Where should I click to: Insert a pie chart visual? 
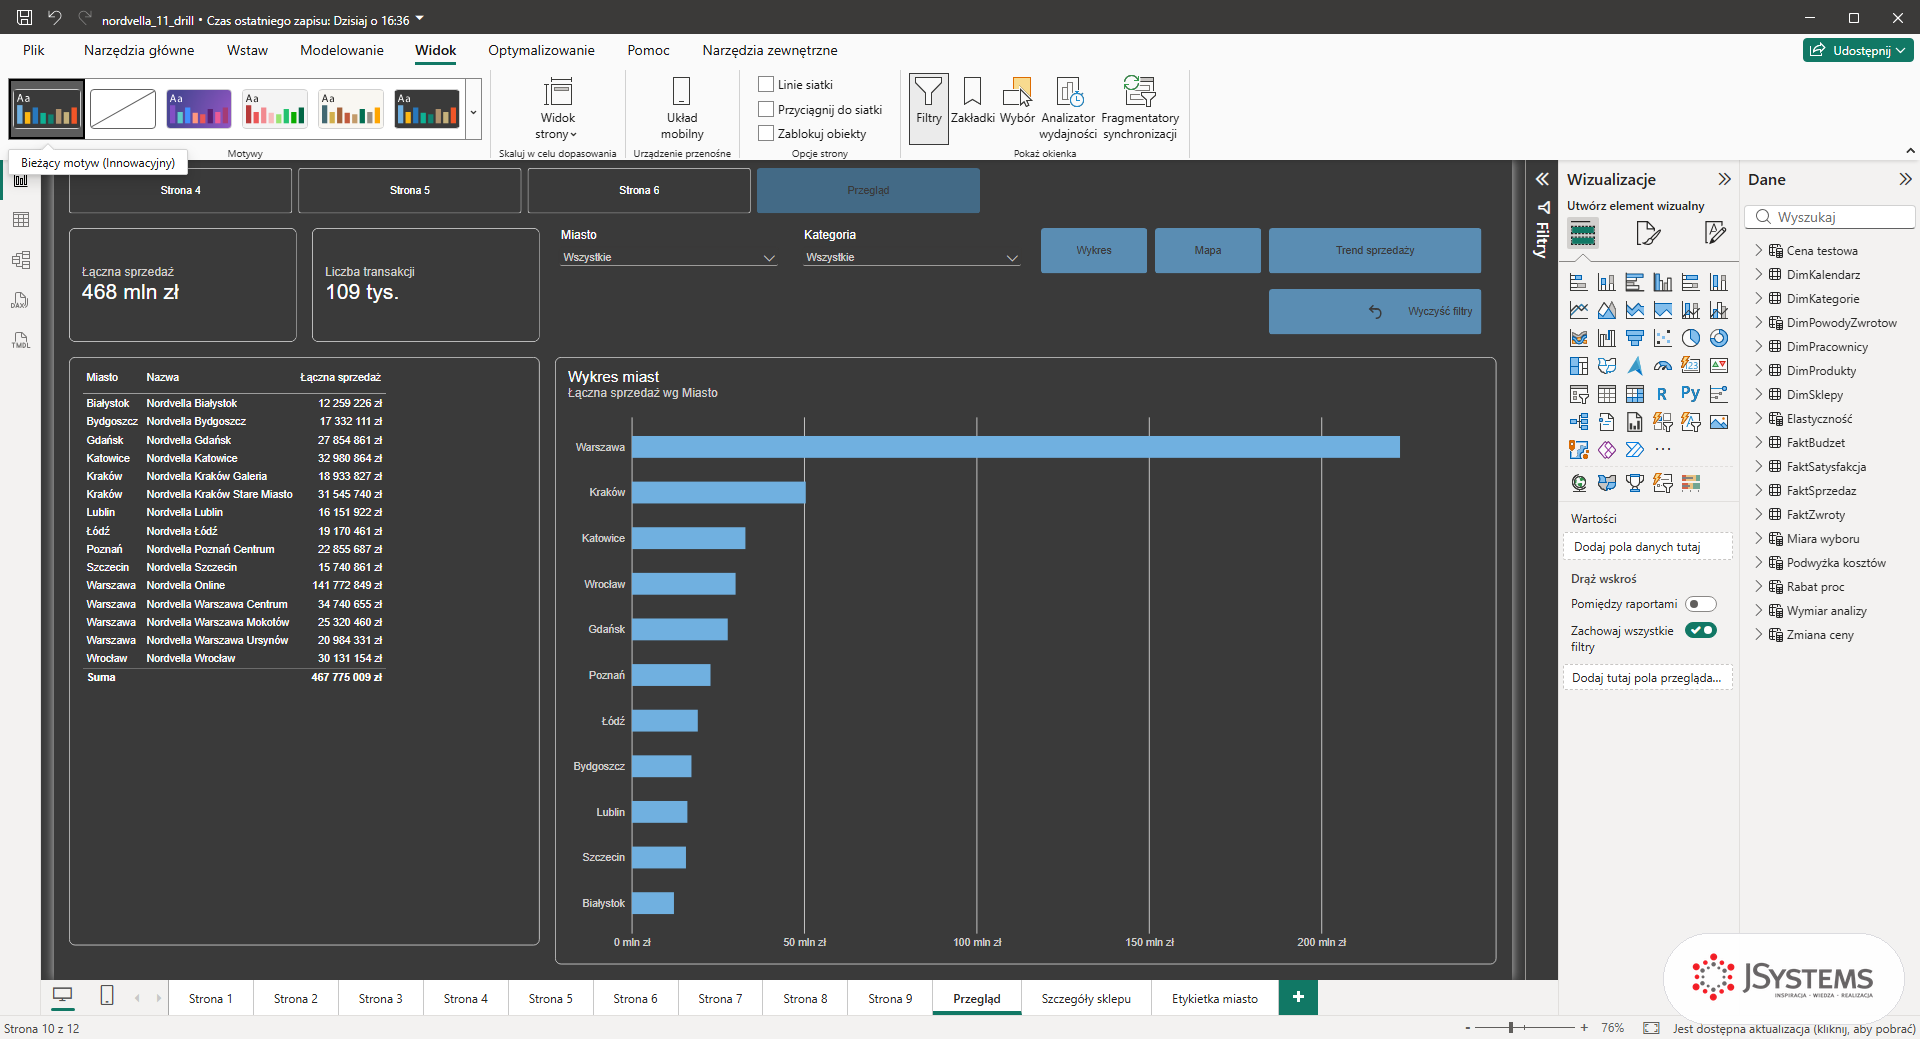point(1690,338)
